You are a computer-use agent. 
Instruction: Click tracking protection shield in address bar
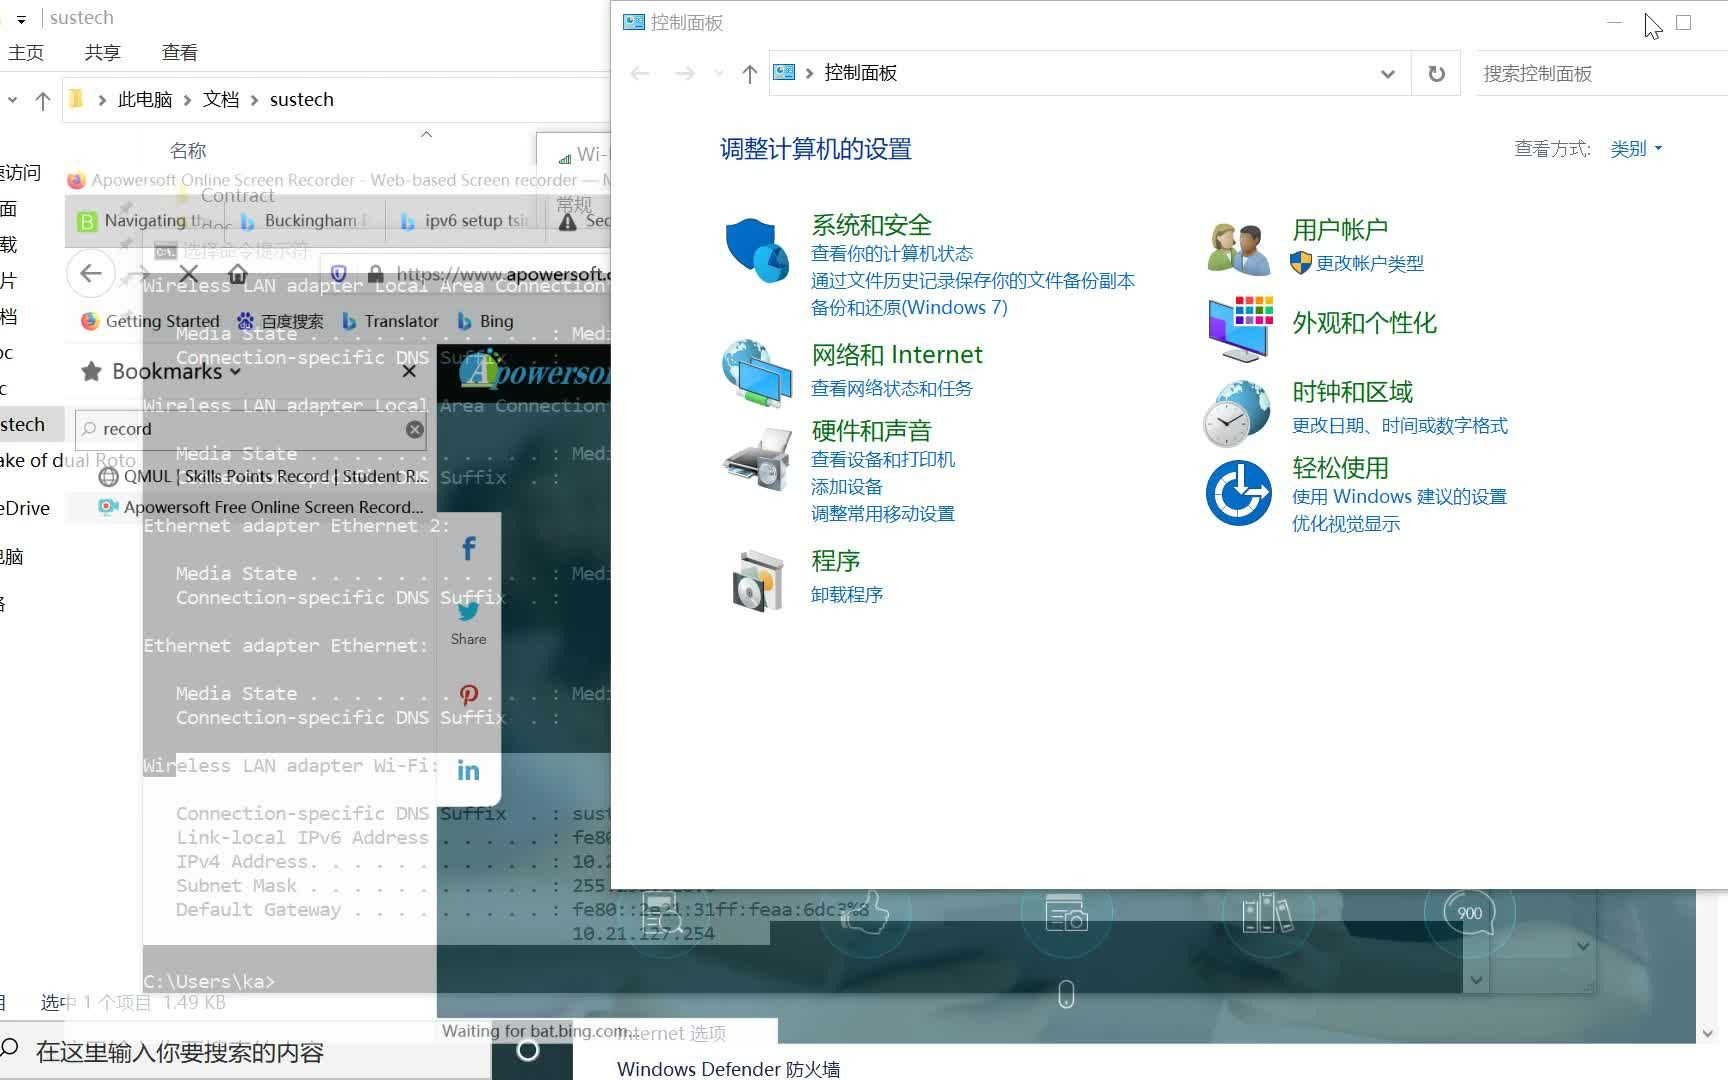338,274
